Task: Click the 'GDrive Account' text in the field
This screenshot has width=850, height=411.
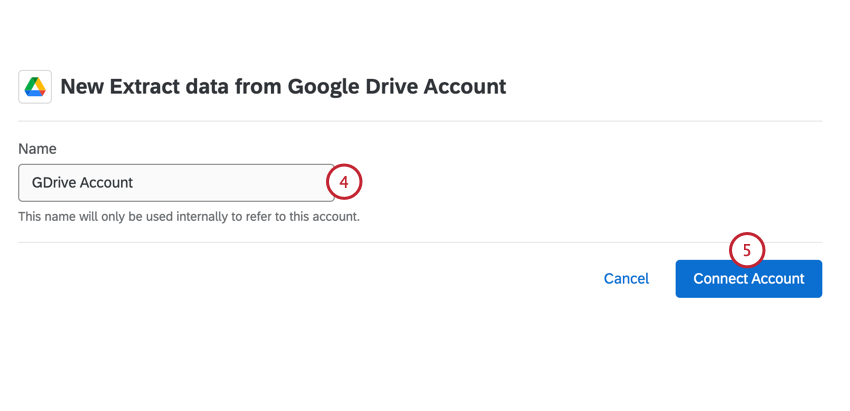Action: 82,183
